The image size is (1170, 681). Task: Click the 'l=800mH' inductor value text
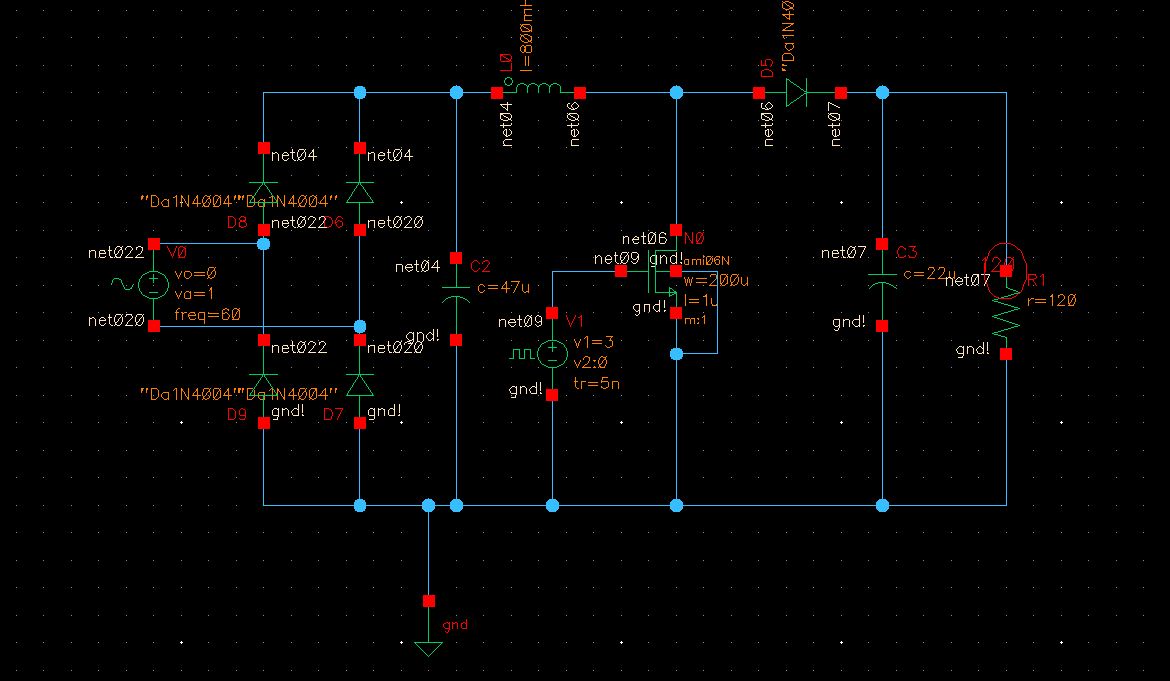tap(525, 37)
